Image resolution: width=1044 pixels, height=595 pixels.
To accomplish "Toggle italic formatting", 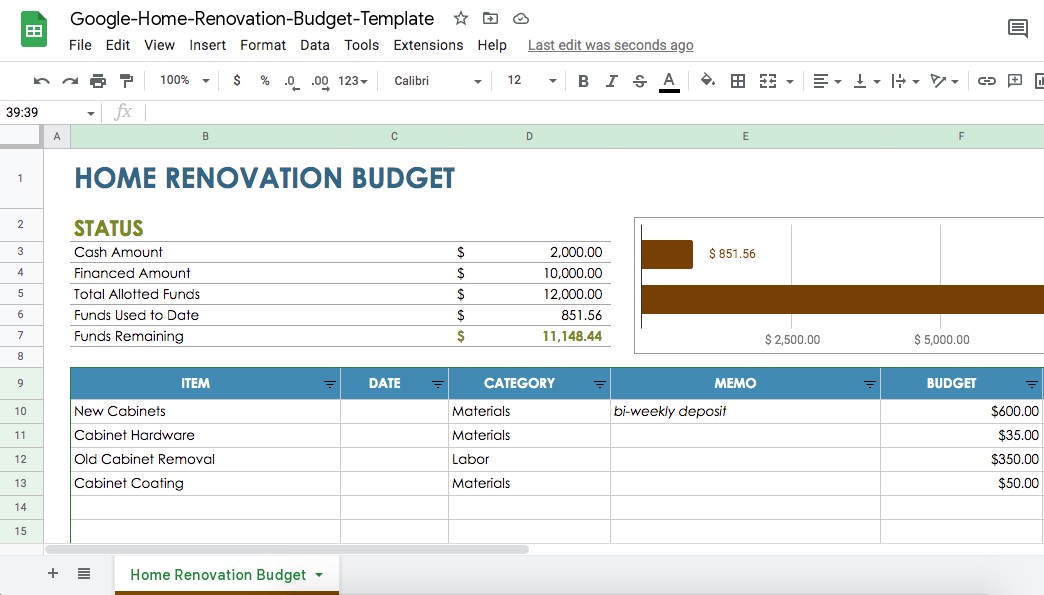I will [x=611, y=81].
